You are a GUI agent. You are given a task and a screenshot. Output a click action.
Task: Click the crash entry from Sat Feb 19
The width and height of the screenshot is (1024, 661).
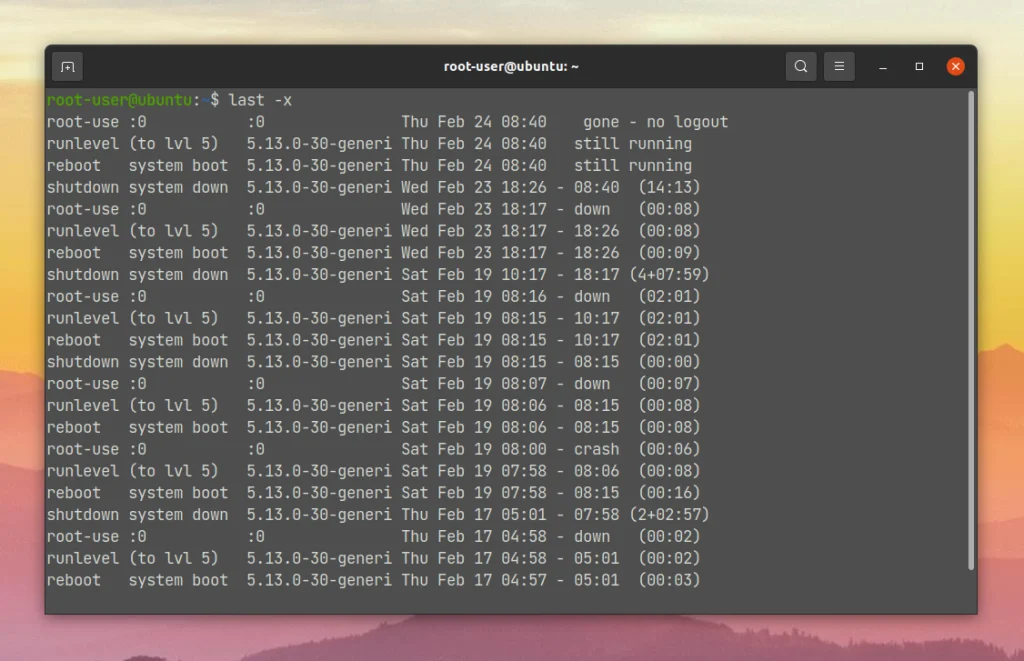click(x=596, y=449)
